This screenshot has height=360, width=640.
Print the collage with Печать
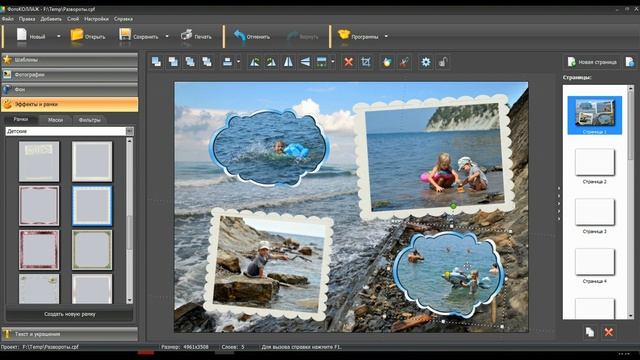pos(196,36)
